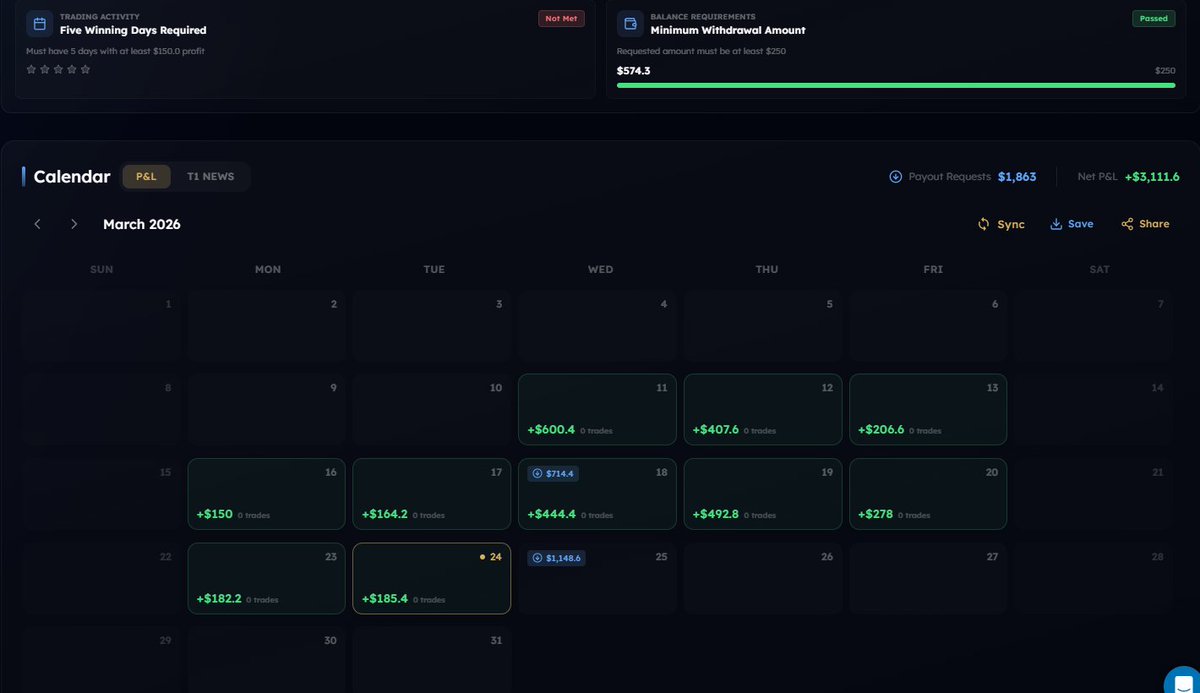Click the fifth star under Five Winning Days
This screenshot has width=1200, height=693.
(x=85, y=69)
